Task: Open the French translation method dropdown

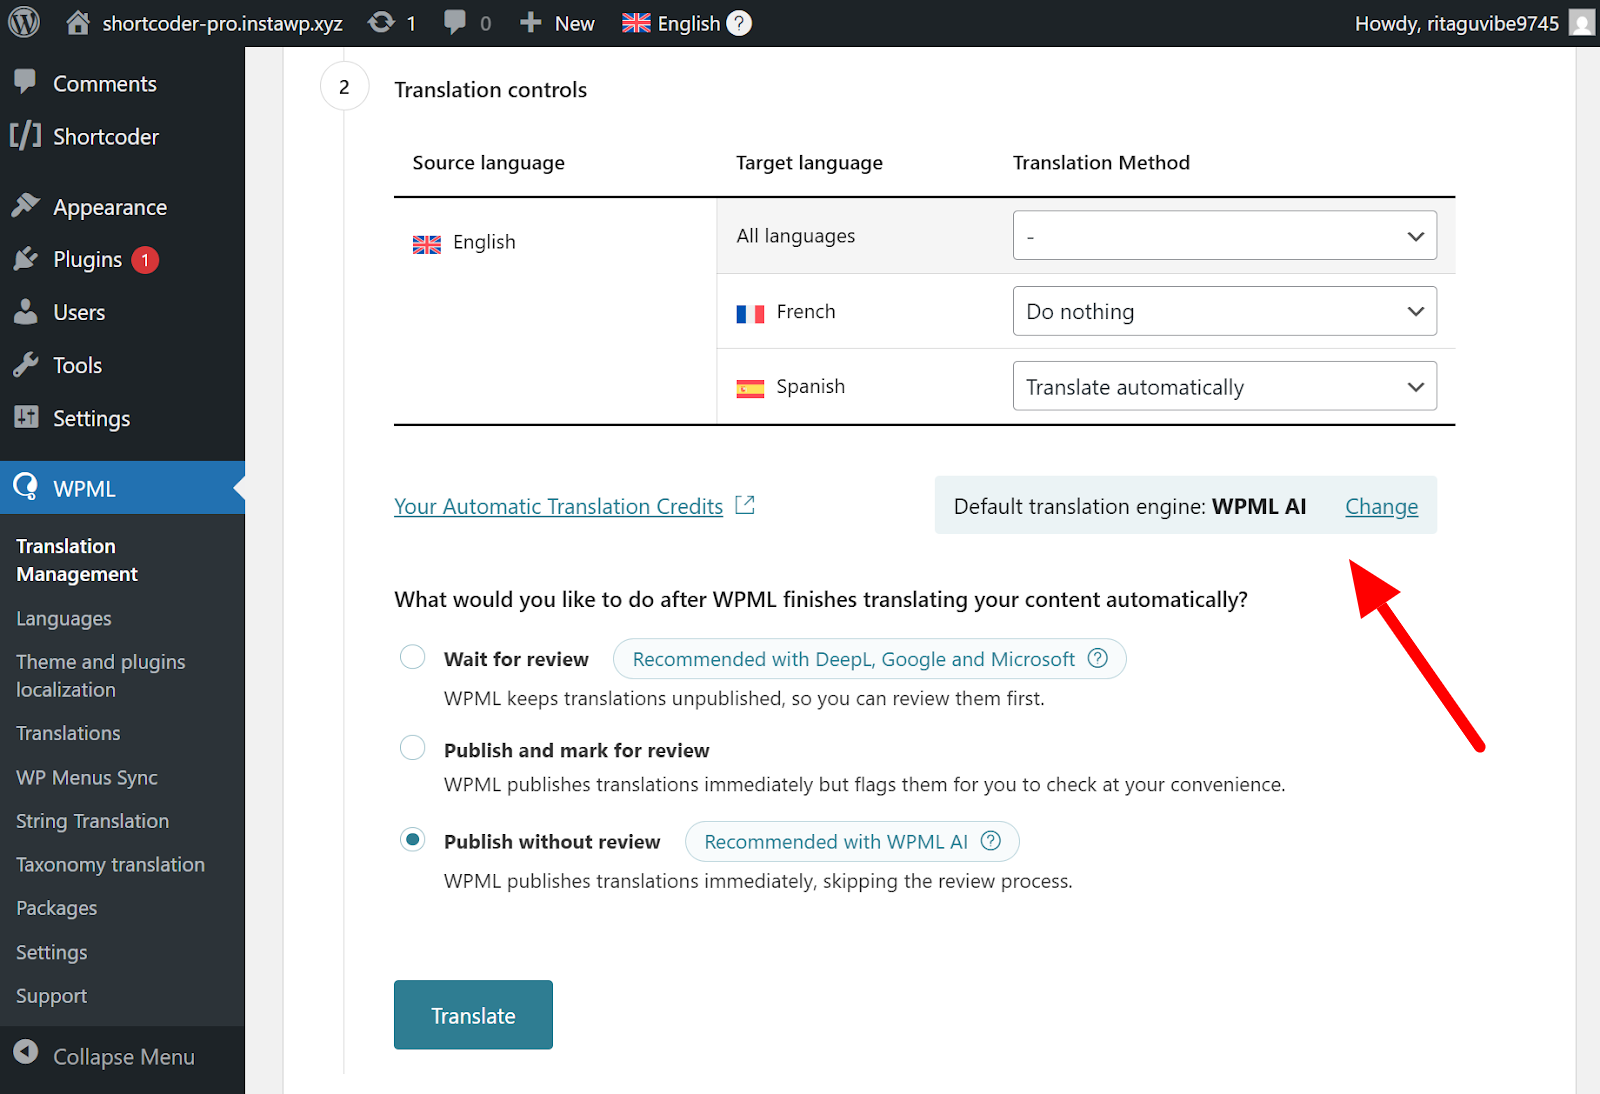Action: point(1224,311)
